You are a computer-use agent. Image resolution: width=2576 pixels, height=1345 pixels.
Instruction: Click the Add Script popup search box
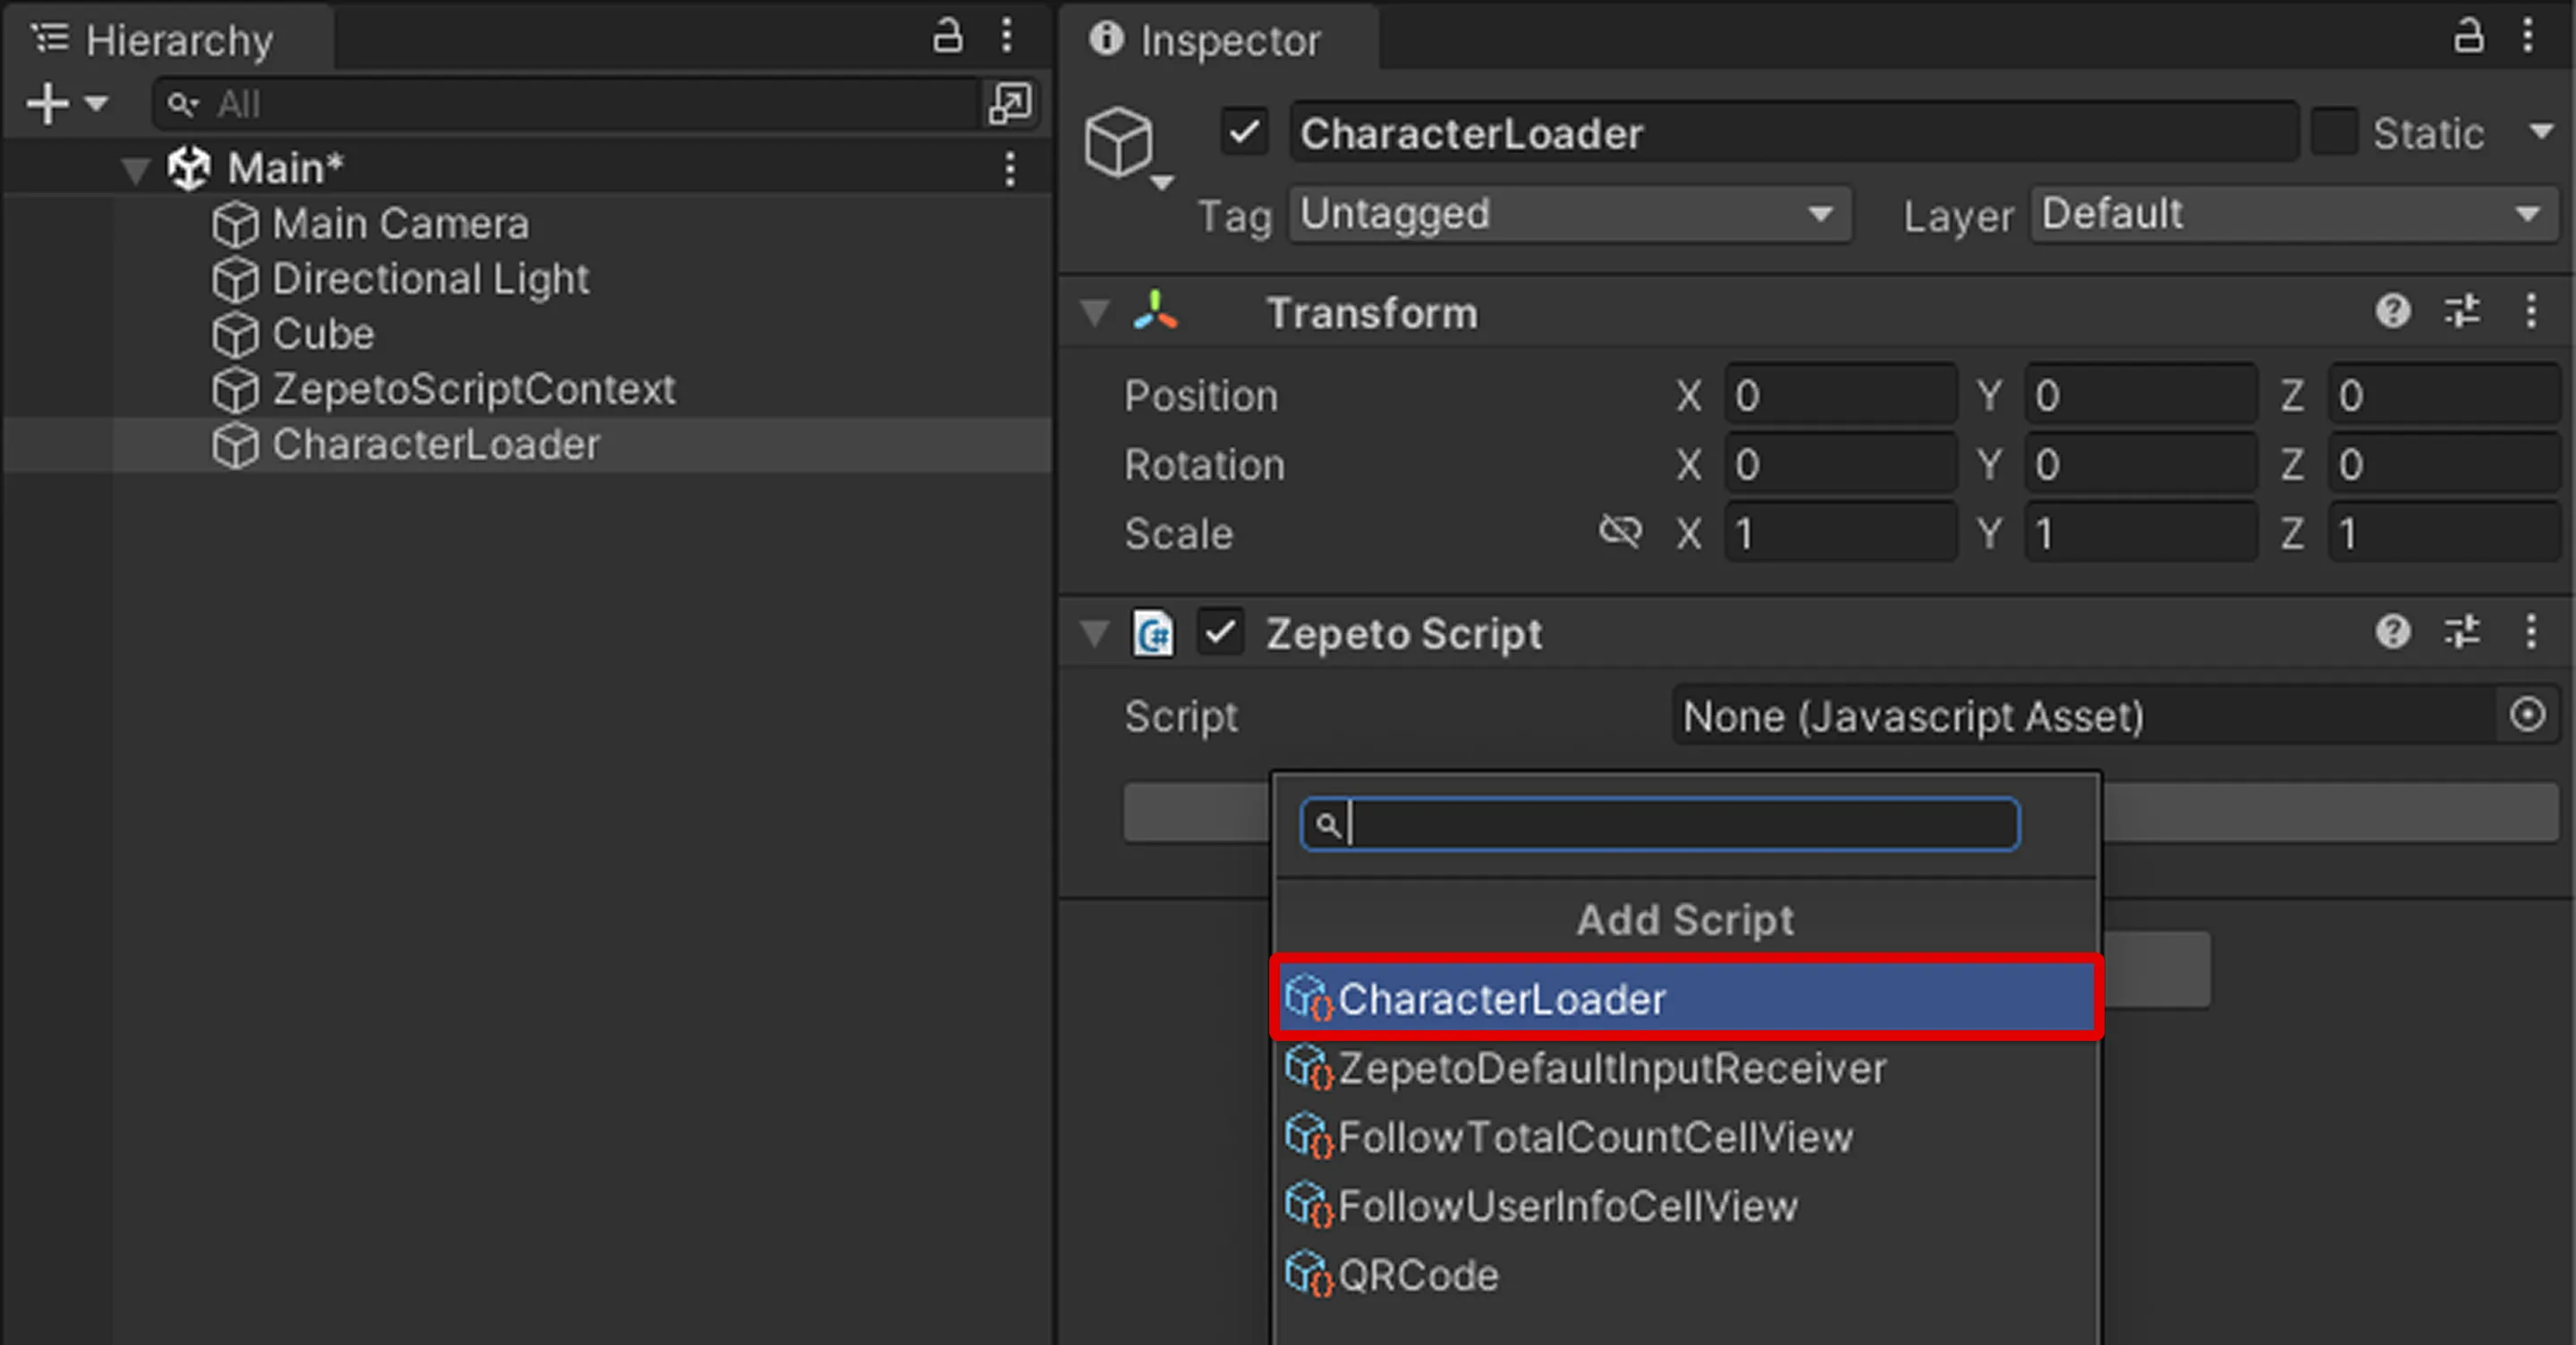pos(1660,824)
